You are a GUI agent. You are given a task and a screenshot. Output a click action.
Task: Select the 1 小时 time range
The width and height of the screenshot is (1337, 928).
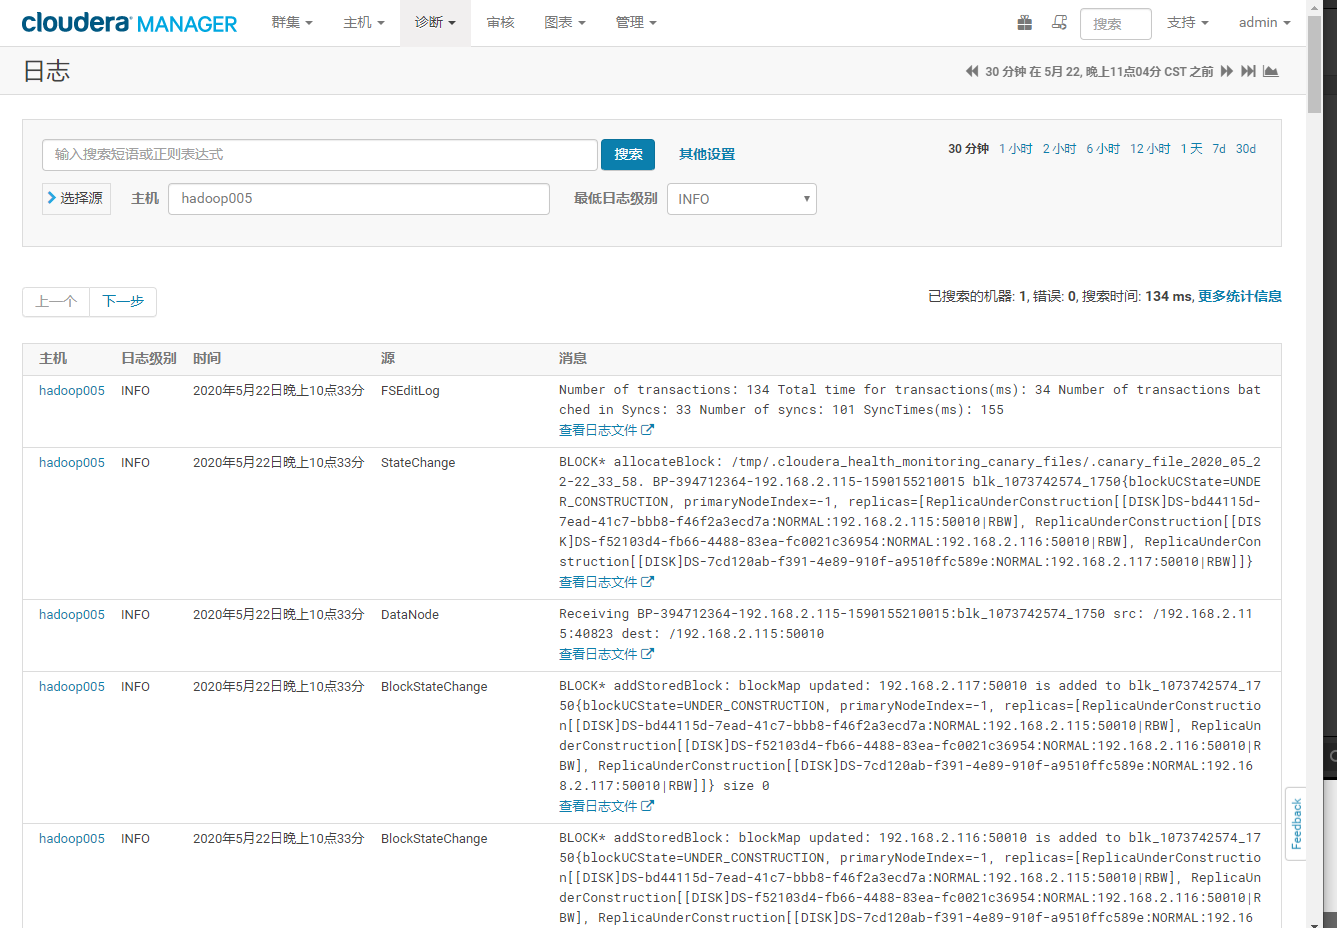click(1016, 149)
